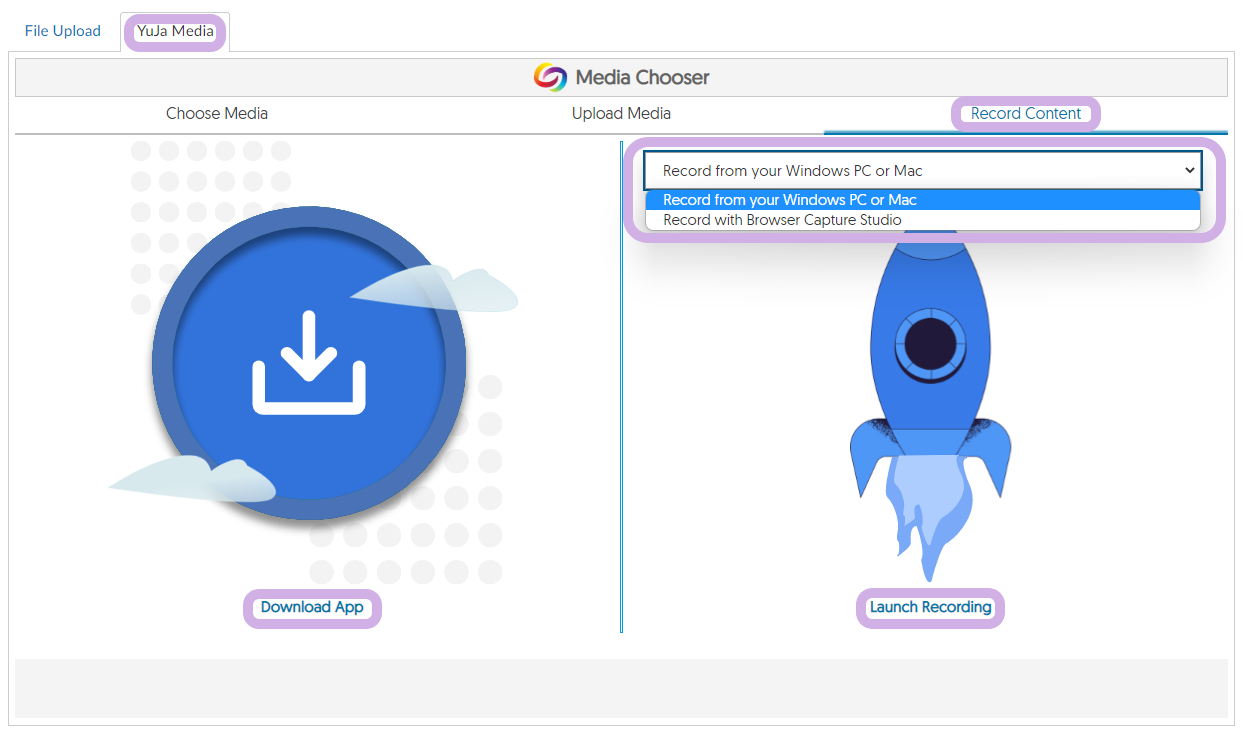Select the YuJa Media tab
Image resolution: width=1243 pixels, height=735 pixels.
click(175, 31)
